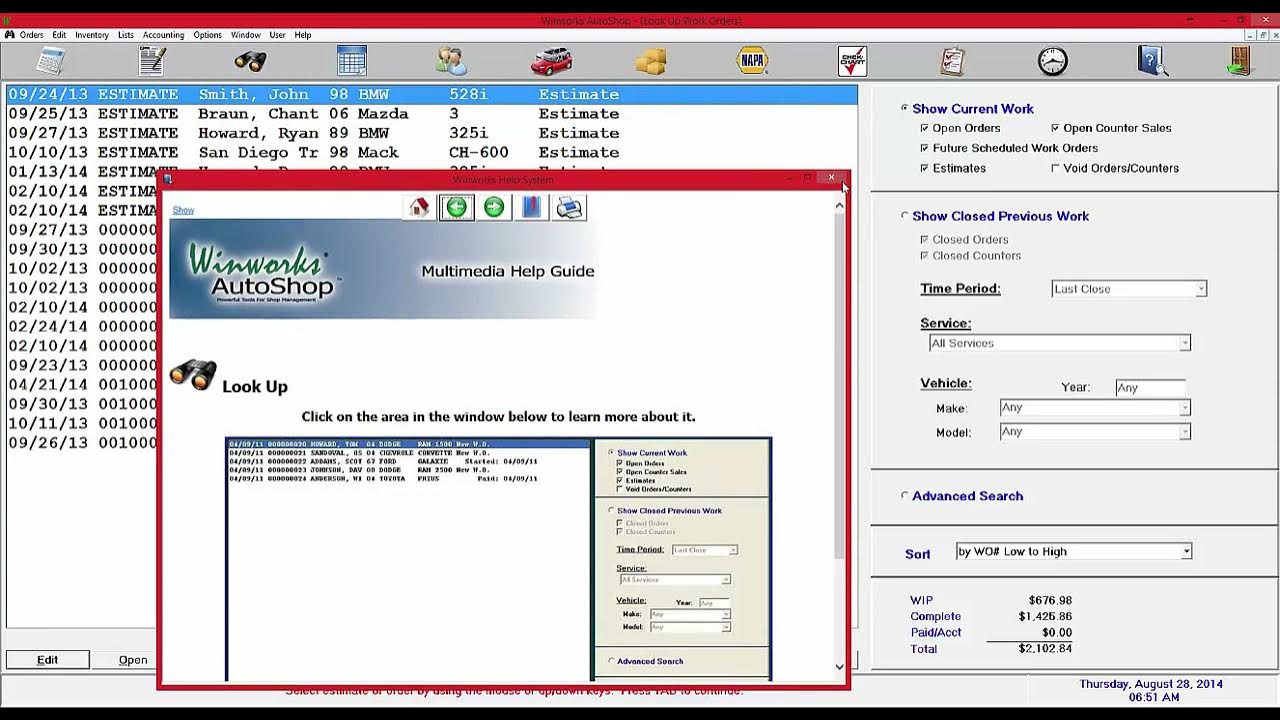Click the exit door icon
The image size is (1280, 720).
1240,61
